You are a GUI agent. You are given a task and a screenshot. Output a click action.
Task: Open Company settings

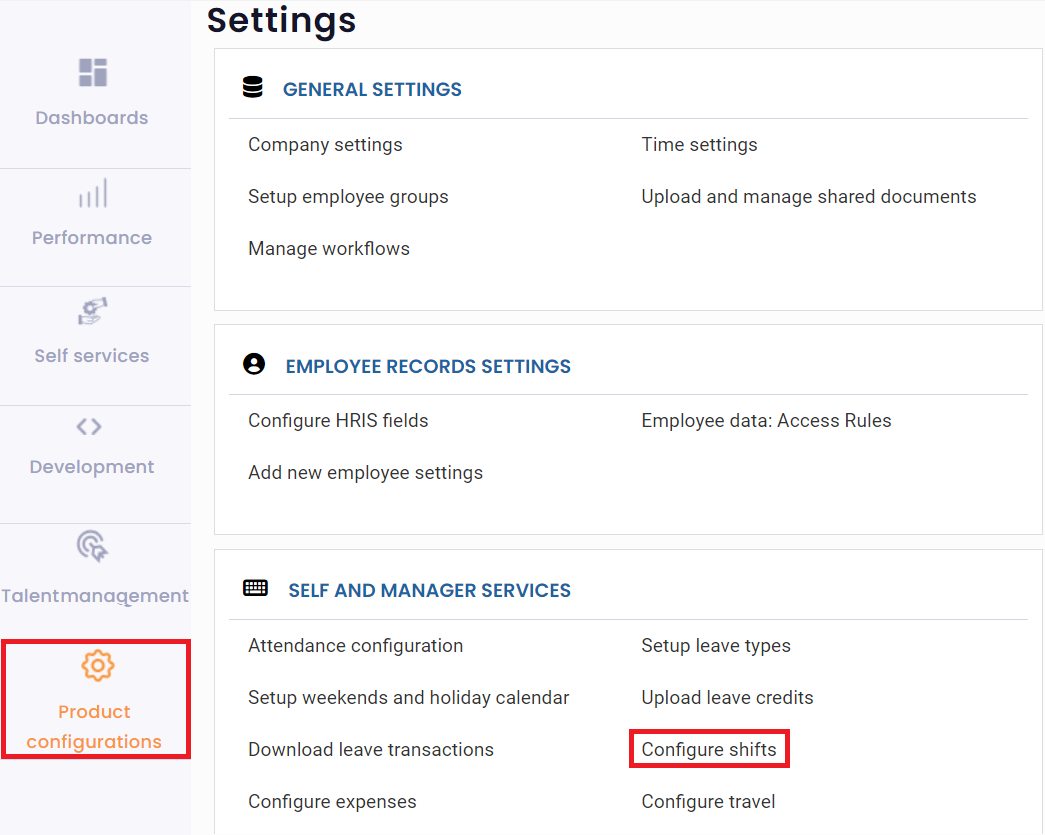(x=325, y=144)
